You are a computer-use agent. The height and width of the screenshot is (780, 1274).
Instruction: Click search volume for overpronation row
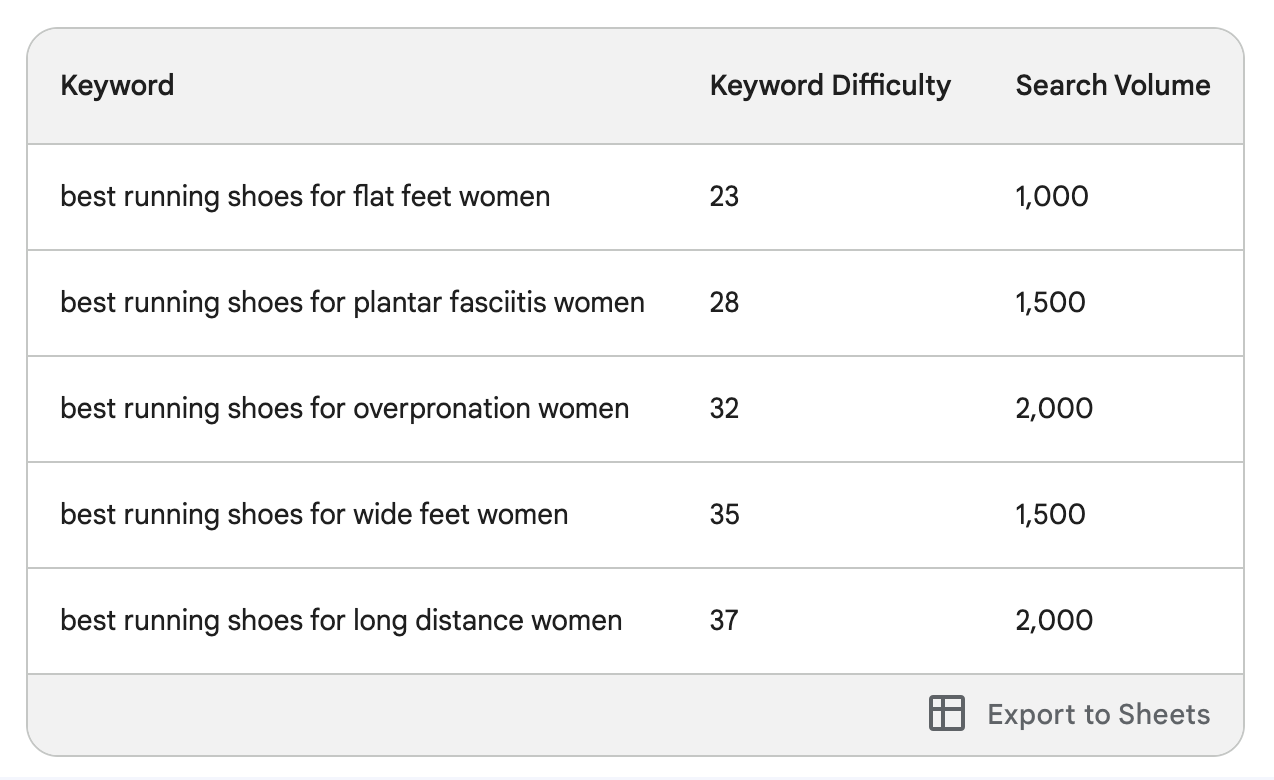1054,408
